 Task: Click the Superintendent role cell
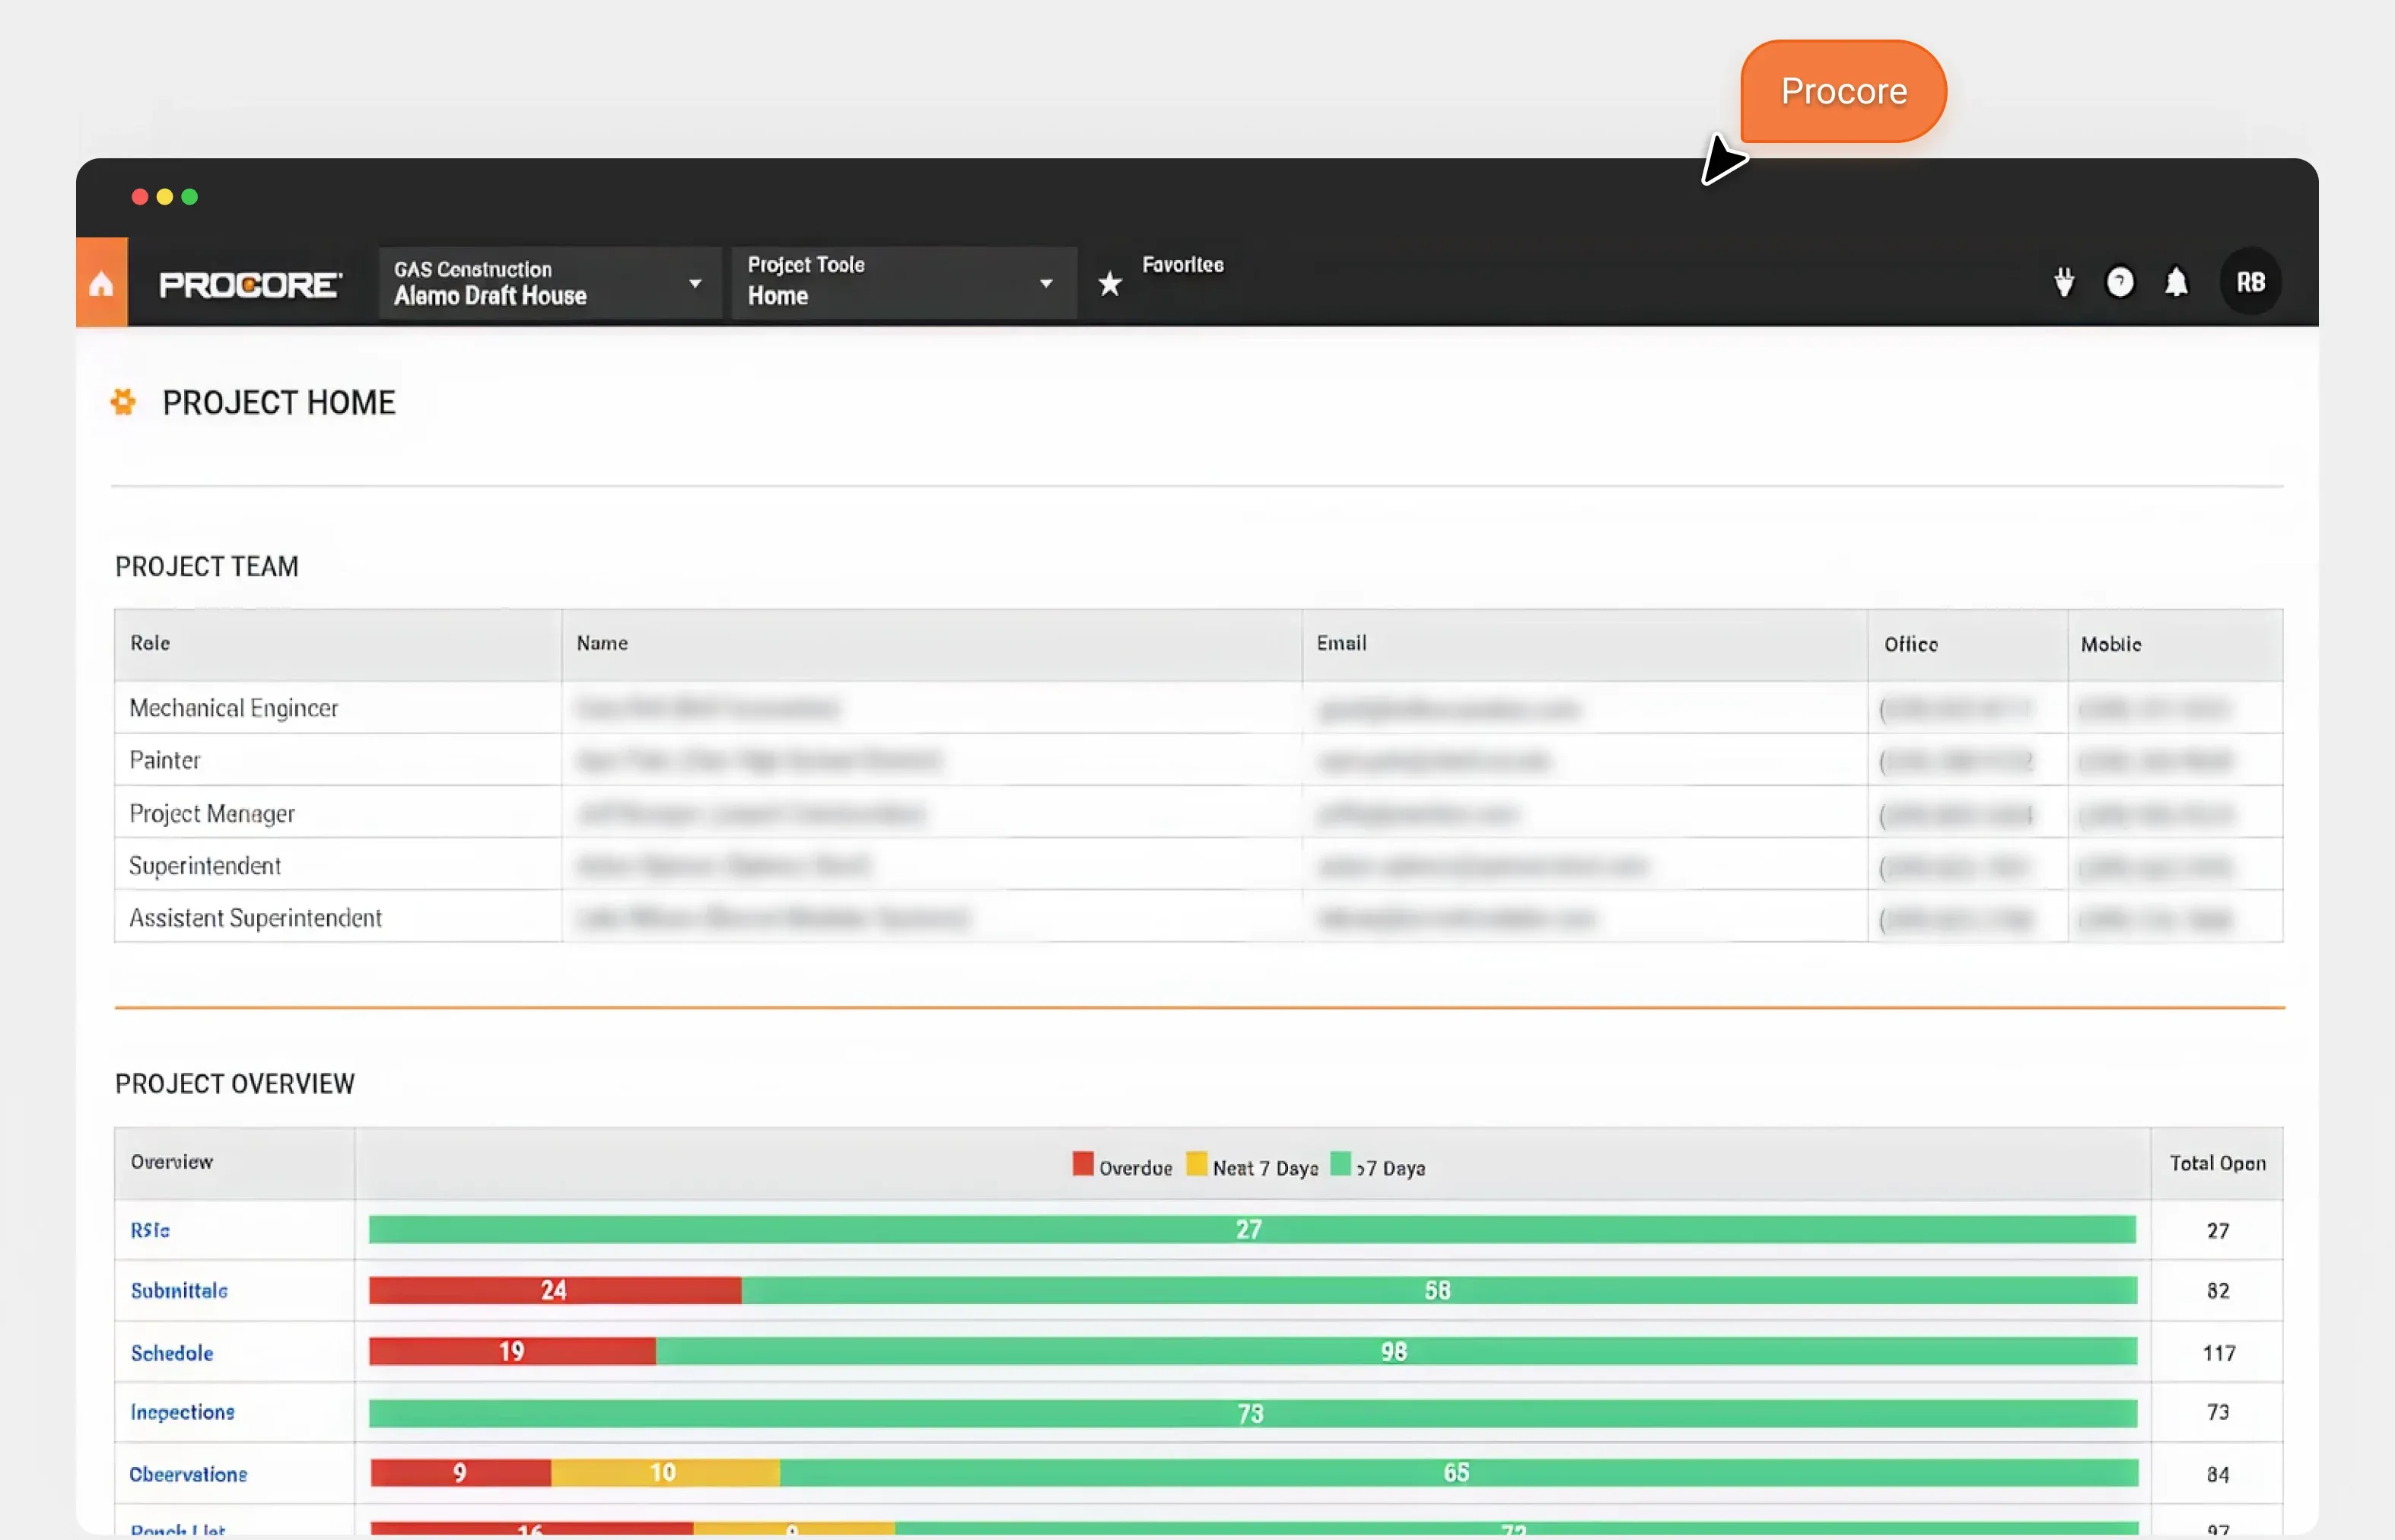tap(338, 865)
